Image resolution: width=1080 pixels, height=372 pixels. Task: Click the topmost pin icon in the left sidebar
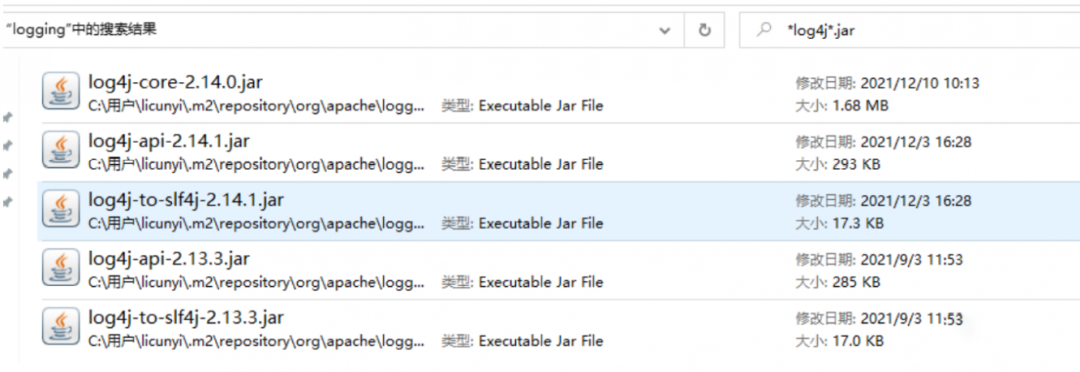pos(8,117)
